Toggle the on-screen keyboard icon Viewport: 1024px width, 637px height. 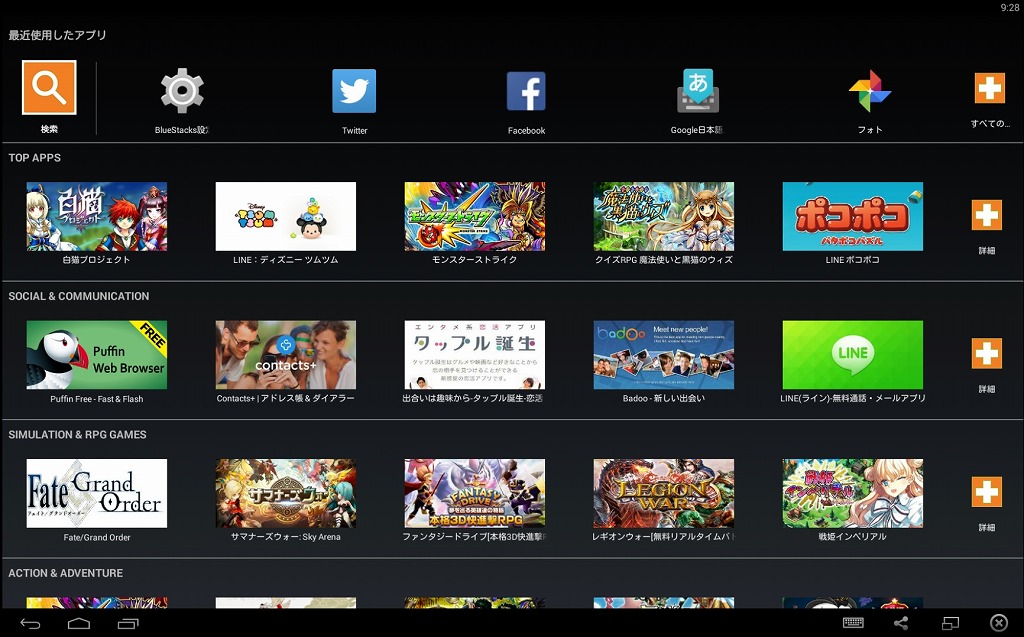tap(853, 623)
